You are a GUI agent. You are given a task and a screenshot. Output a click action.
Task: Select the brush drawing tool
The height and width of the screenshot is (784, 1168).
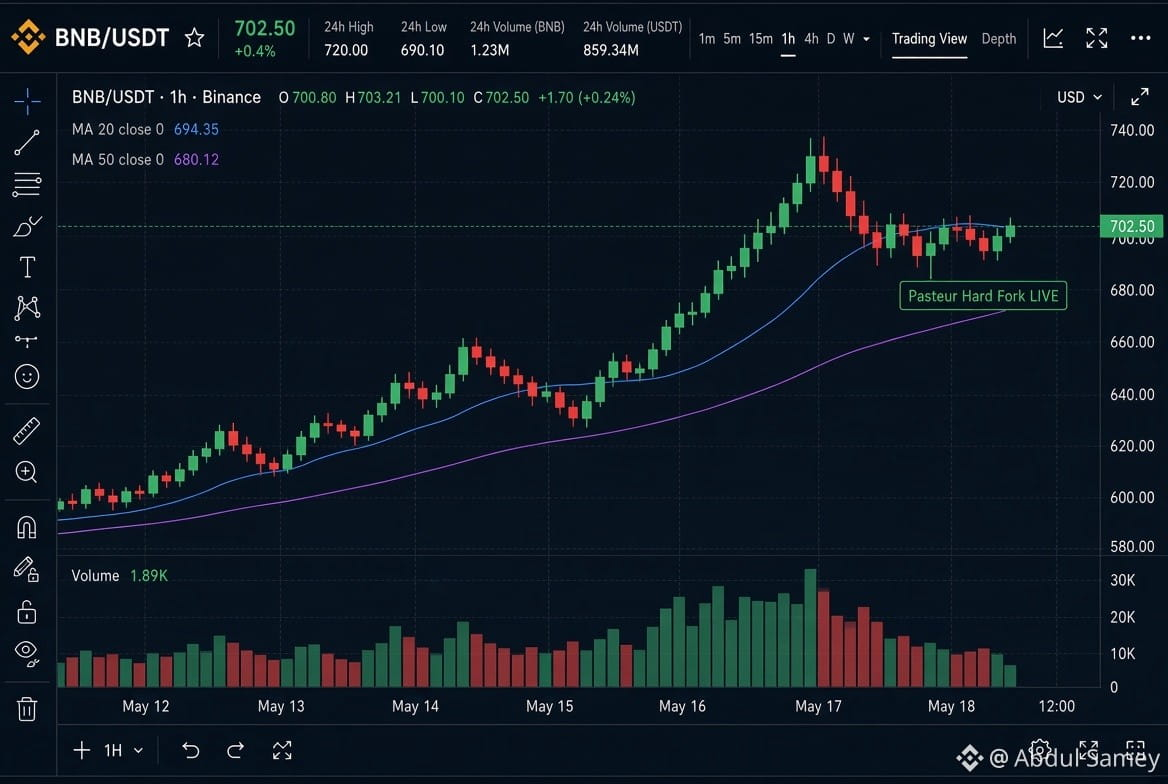coord(27,226)
